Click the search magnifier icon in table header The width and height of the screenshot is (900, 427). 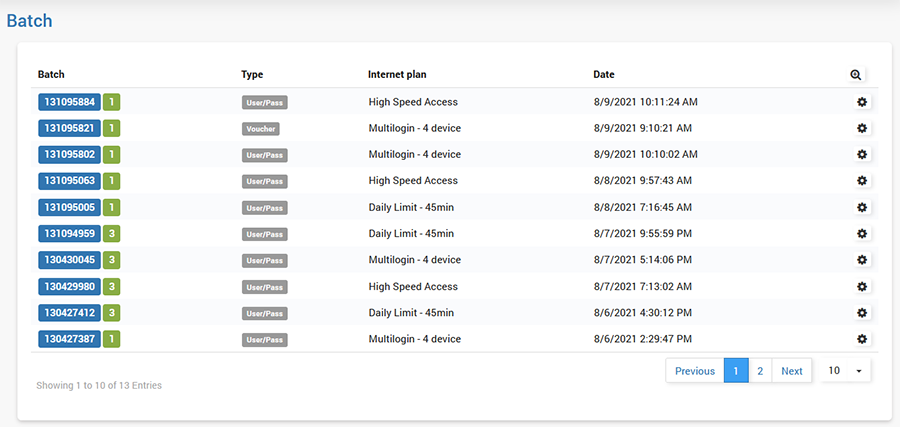click(856, 75)
